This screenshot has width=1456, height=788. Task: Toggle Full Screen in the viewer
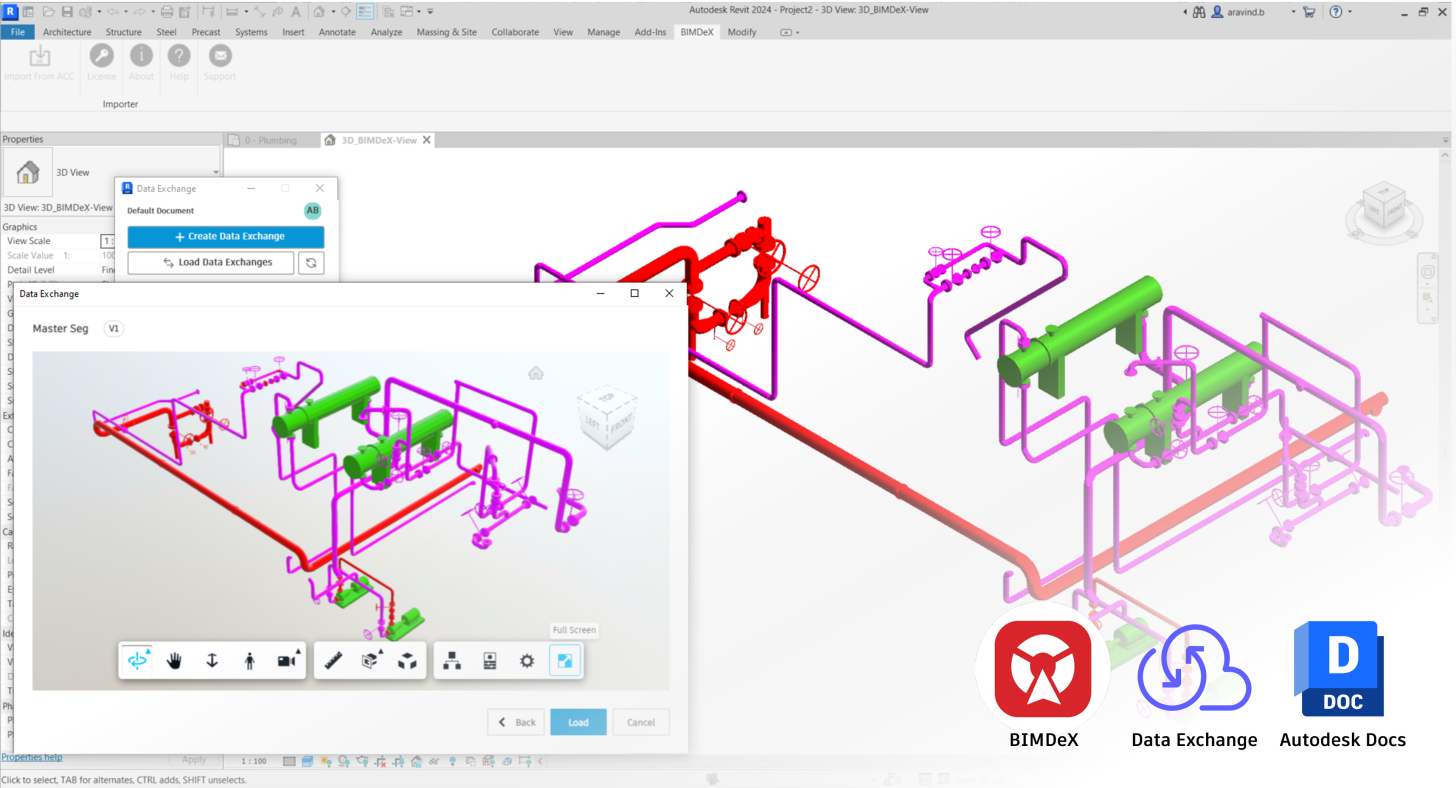pyautogui.click(x=565, y=661)
